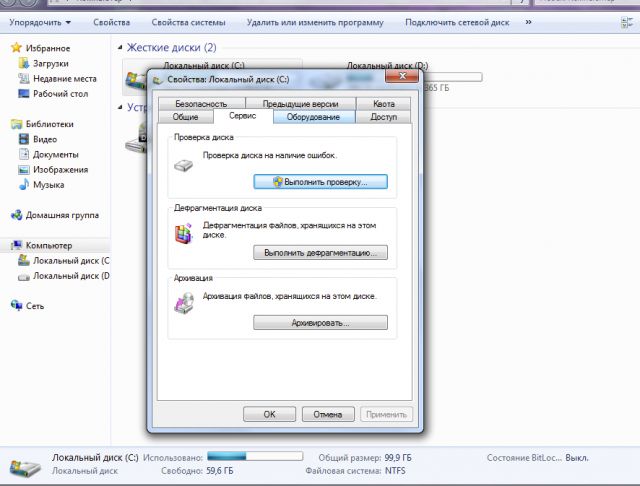Collapse the removable devices group arrow
This screenshot has width=640, height=486.
(120, 107)
